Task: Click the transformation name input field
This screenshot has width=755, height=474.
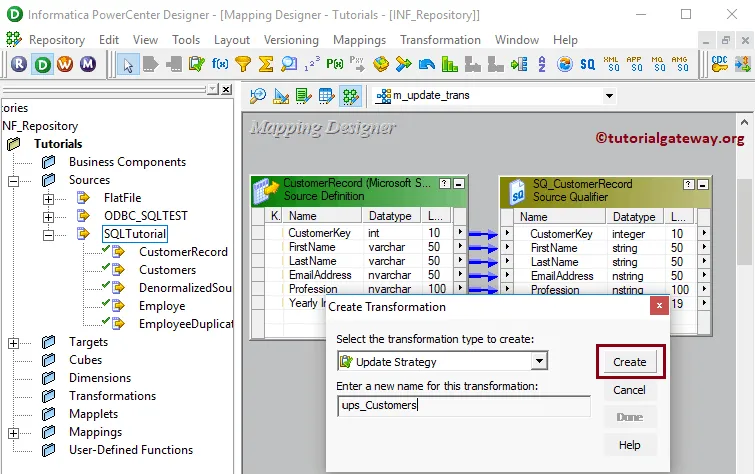Action: click(464, 406)
